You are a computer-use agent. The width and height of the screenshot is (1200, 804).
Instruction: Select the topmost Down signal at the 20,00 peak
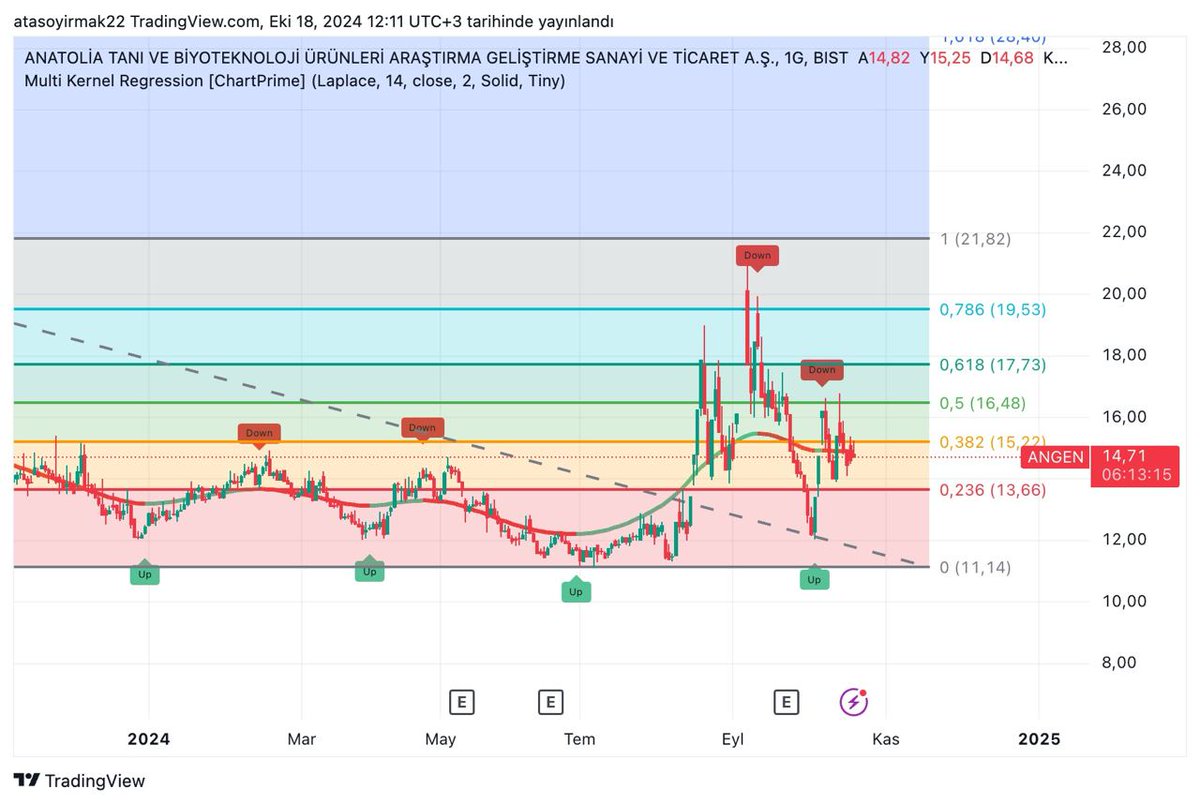click(757, 256)
